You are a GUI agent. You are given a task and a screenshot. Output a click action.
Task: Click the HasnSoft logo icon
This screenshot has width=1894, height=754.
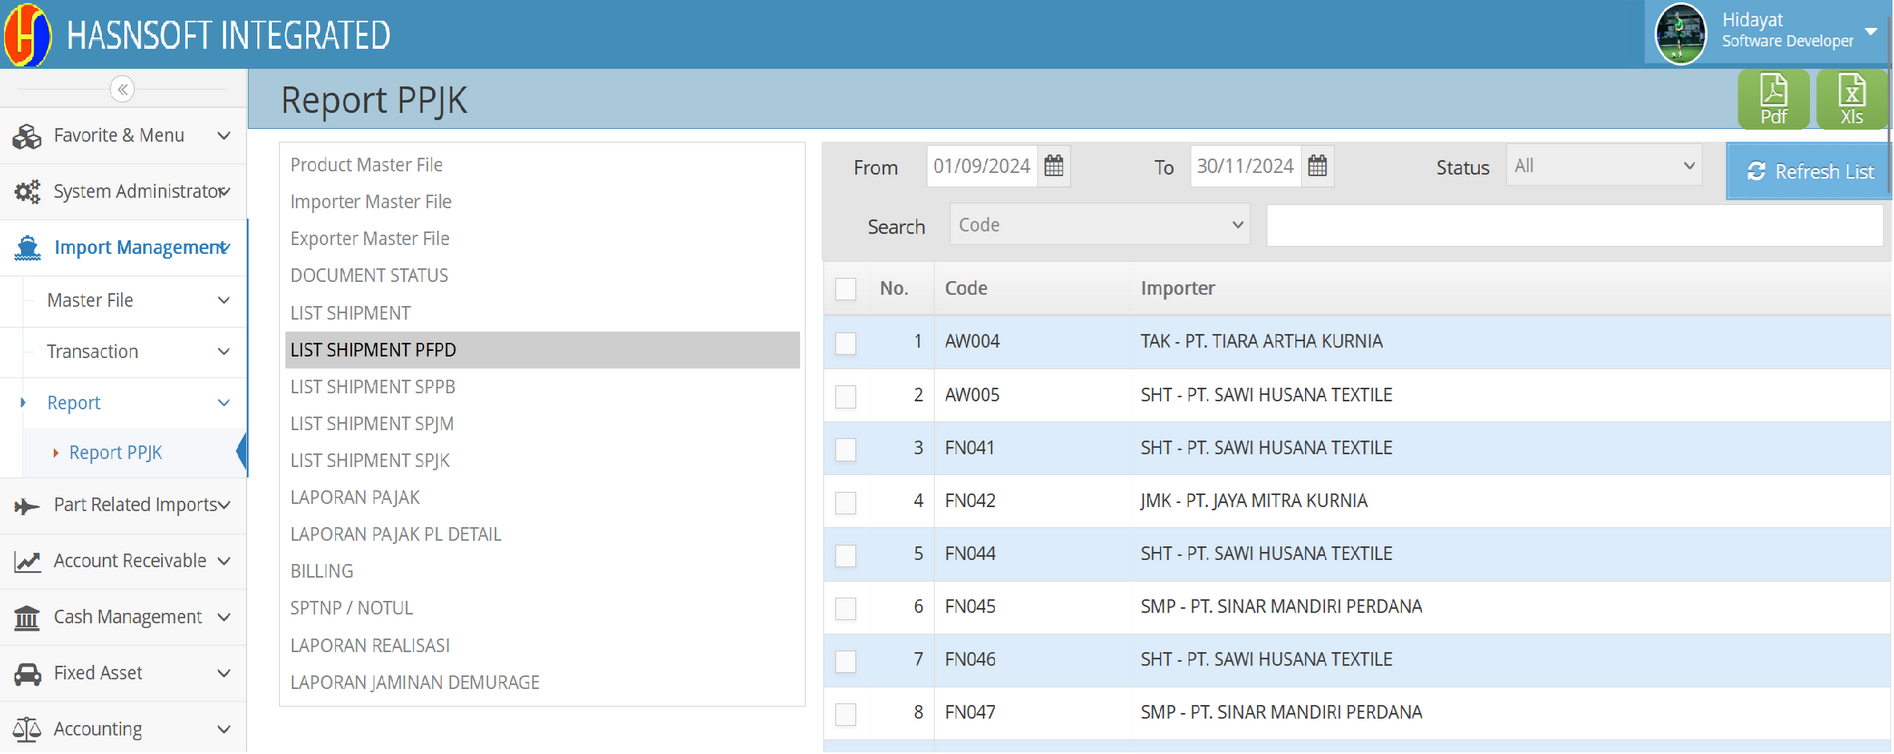point(27,34)
